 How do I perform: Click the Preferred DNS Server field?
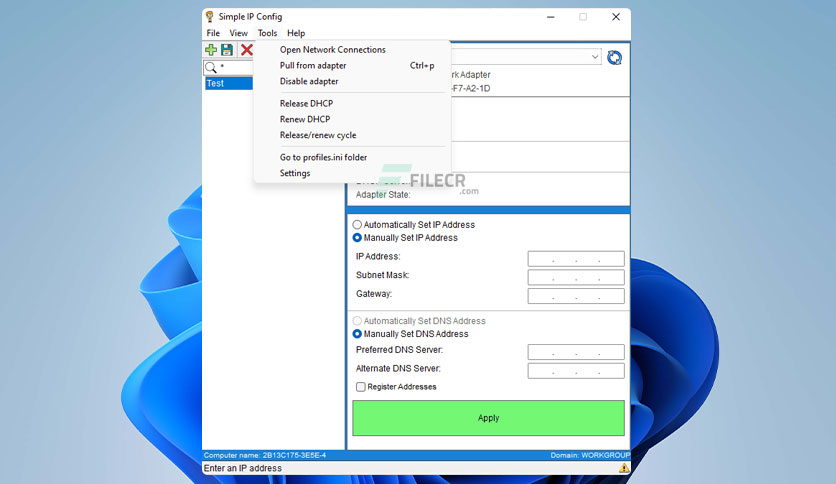[x=576, y=352]
